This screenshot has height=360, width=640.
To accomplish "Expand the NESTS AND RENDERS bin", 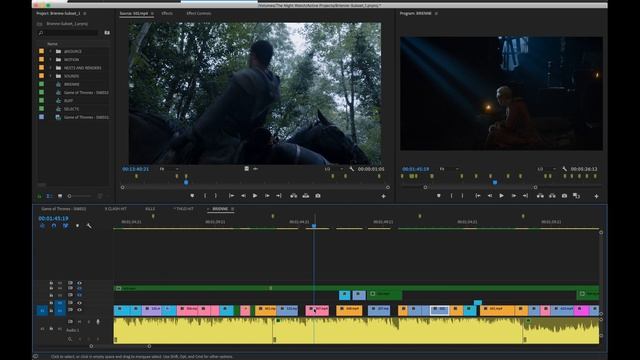I will pyautogui.click(x=51, y=68).
